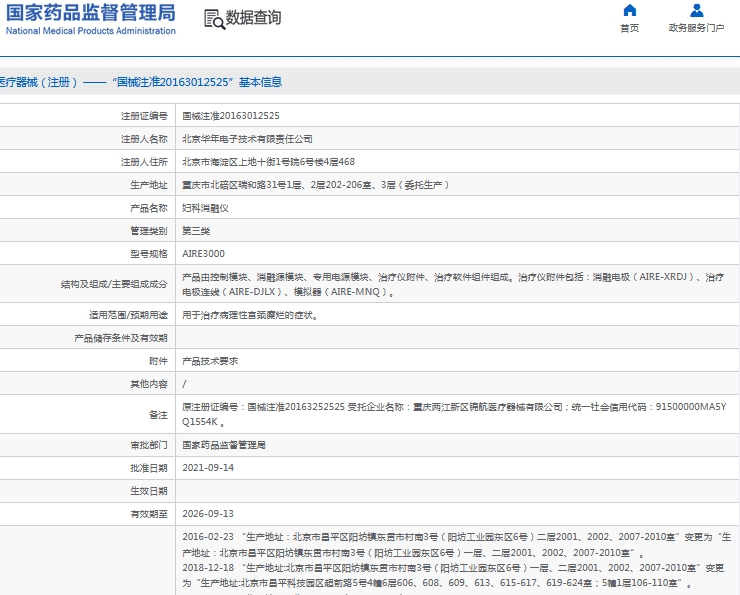Viewport: 740px width, 595px height.
Task: Click the expiry date 2026-09-13
Action: [x=208, y=514]
